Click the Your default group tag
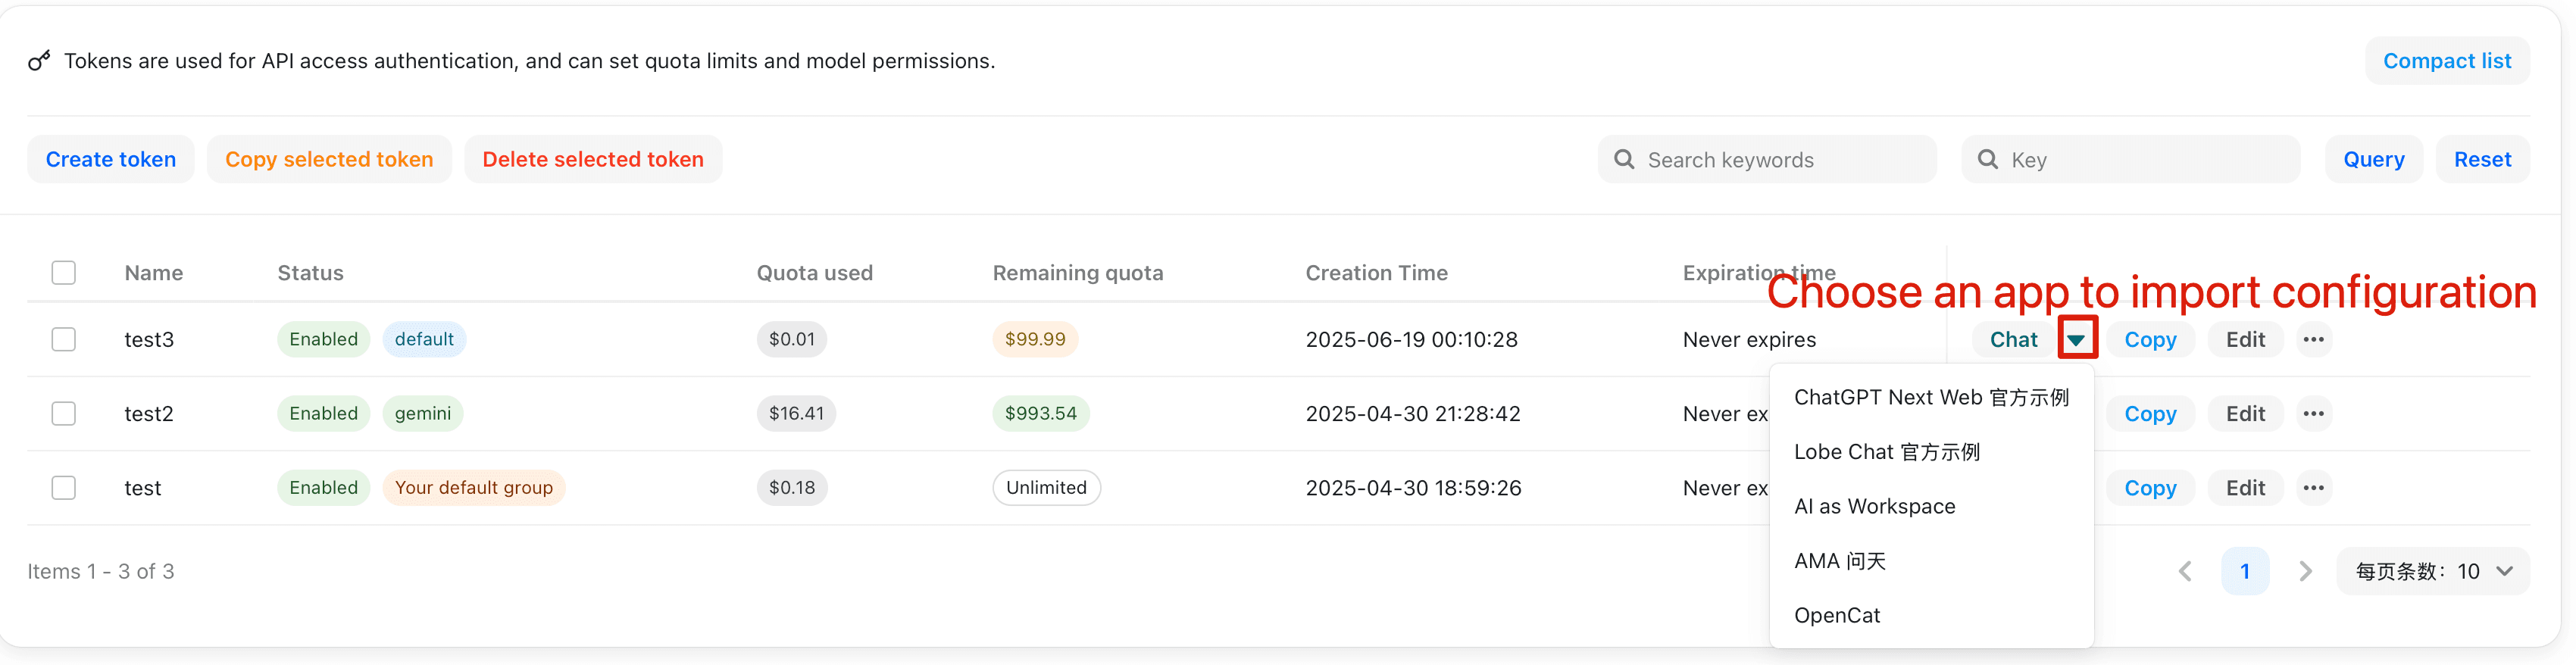 click(x=473, y=488)
